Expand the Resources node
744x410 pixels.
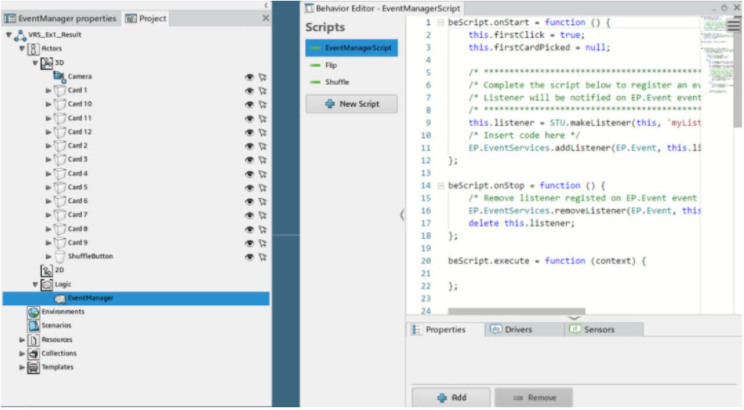click(22, 339)
